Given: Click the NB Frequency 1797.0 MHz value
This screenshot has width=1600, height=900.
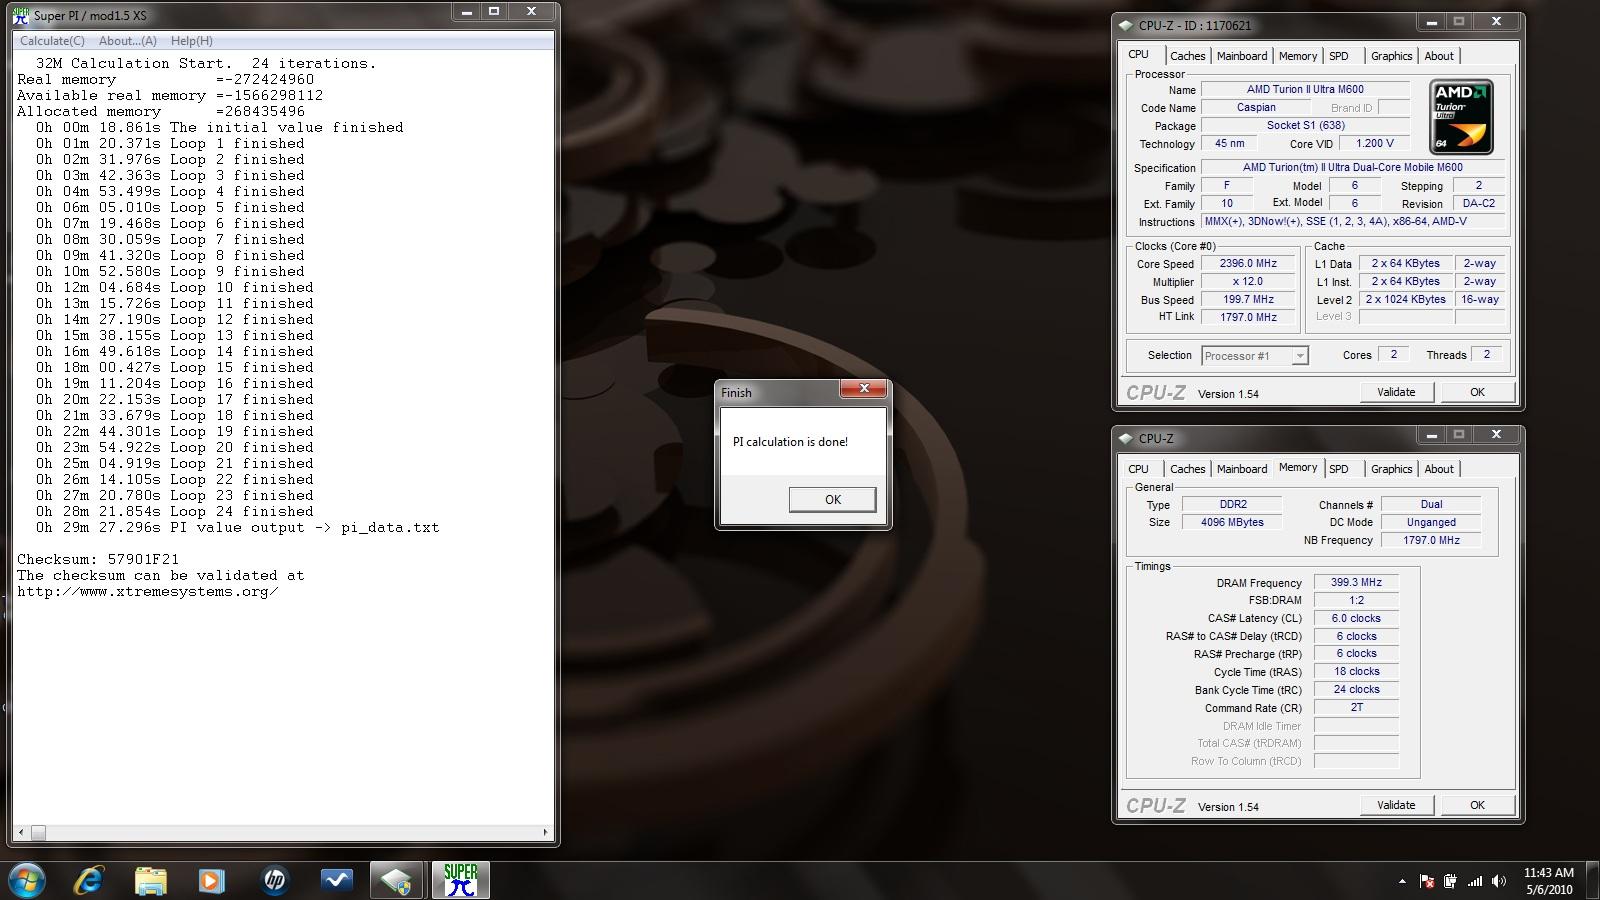Looking at the screenshot, I should coord(1431,540).
